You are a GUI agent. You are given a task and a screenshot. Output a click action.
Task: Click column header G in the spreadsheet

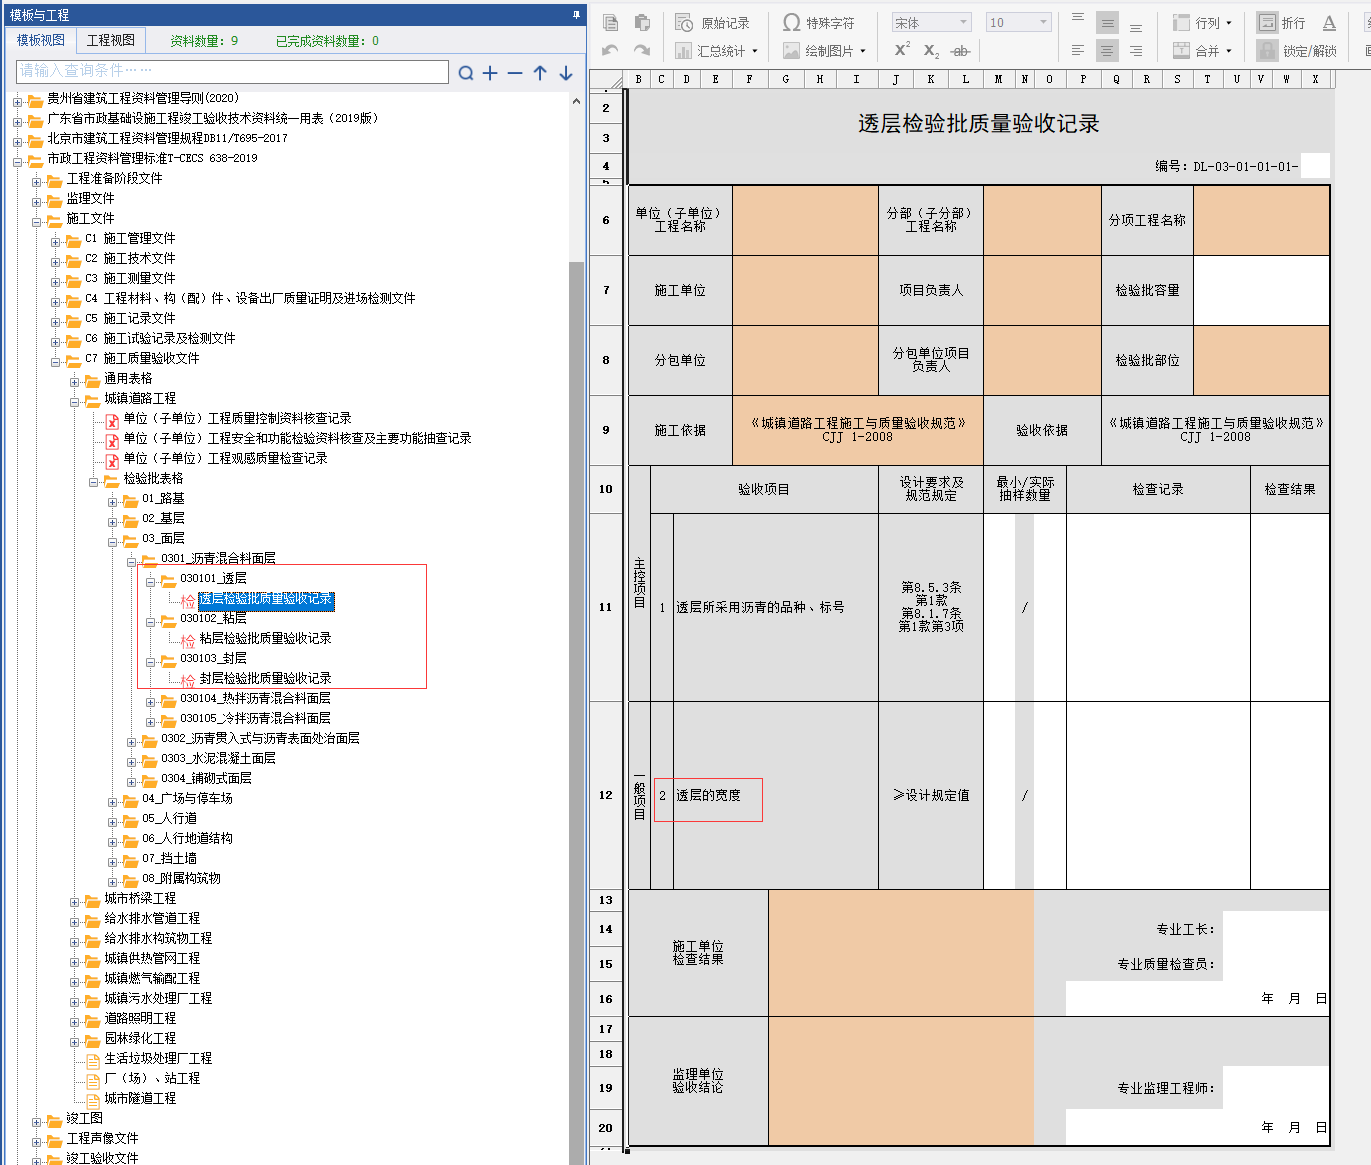(x=785, y=79)
